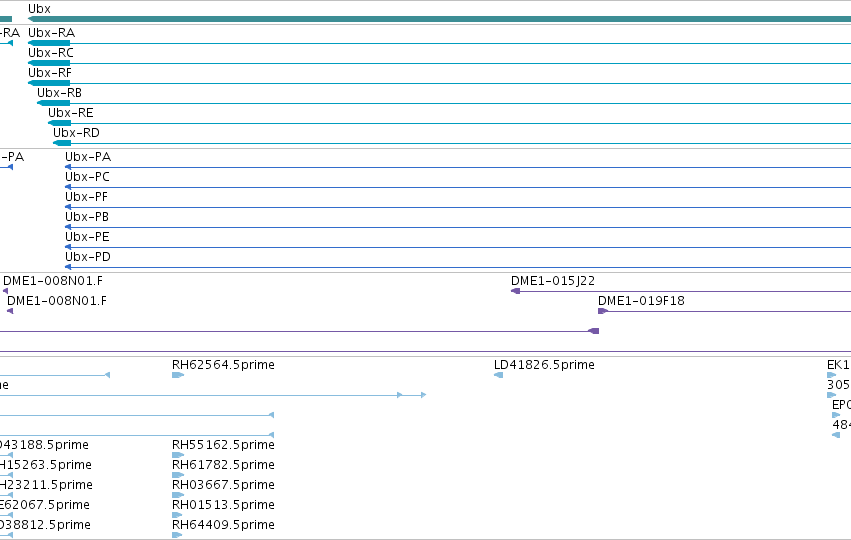Select the RH64409.5prime EST label

[x=223, y=525]
